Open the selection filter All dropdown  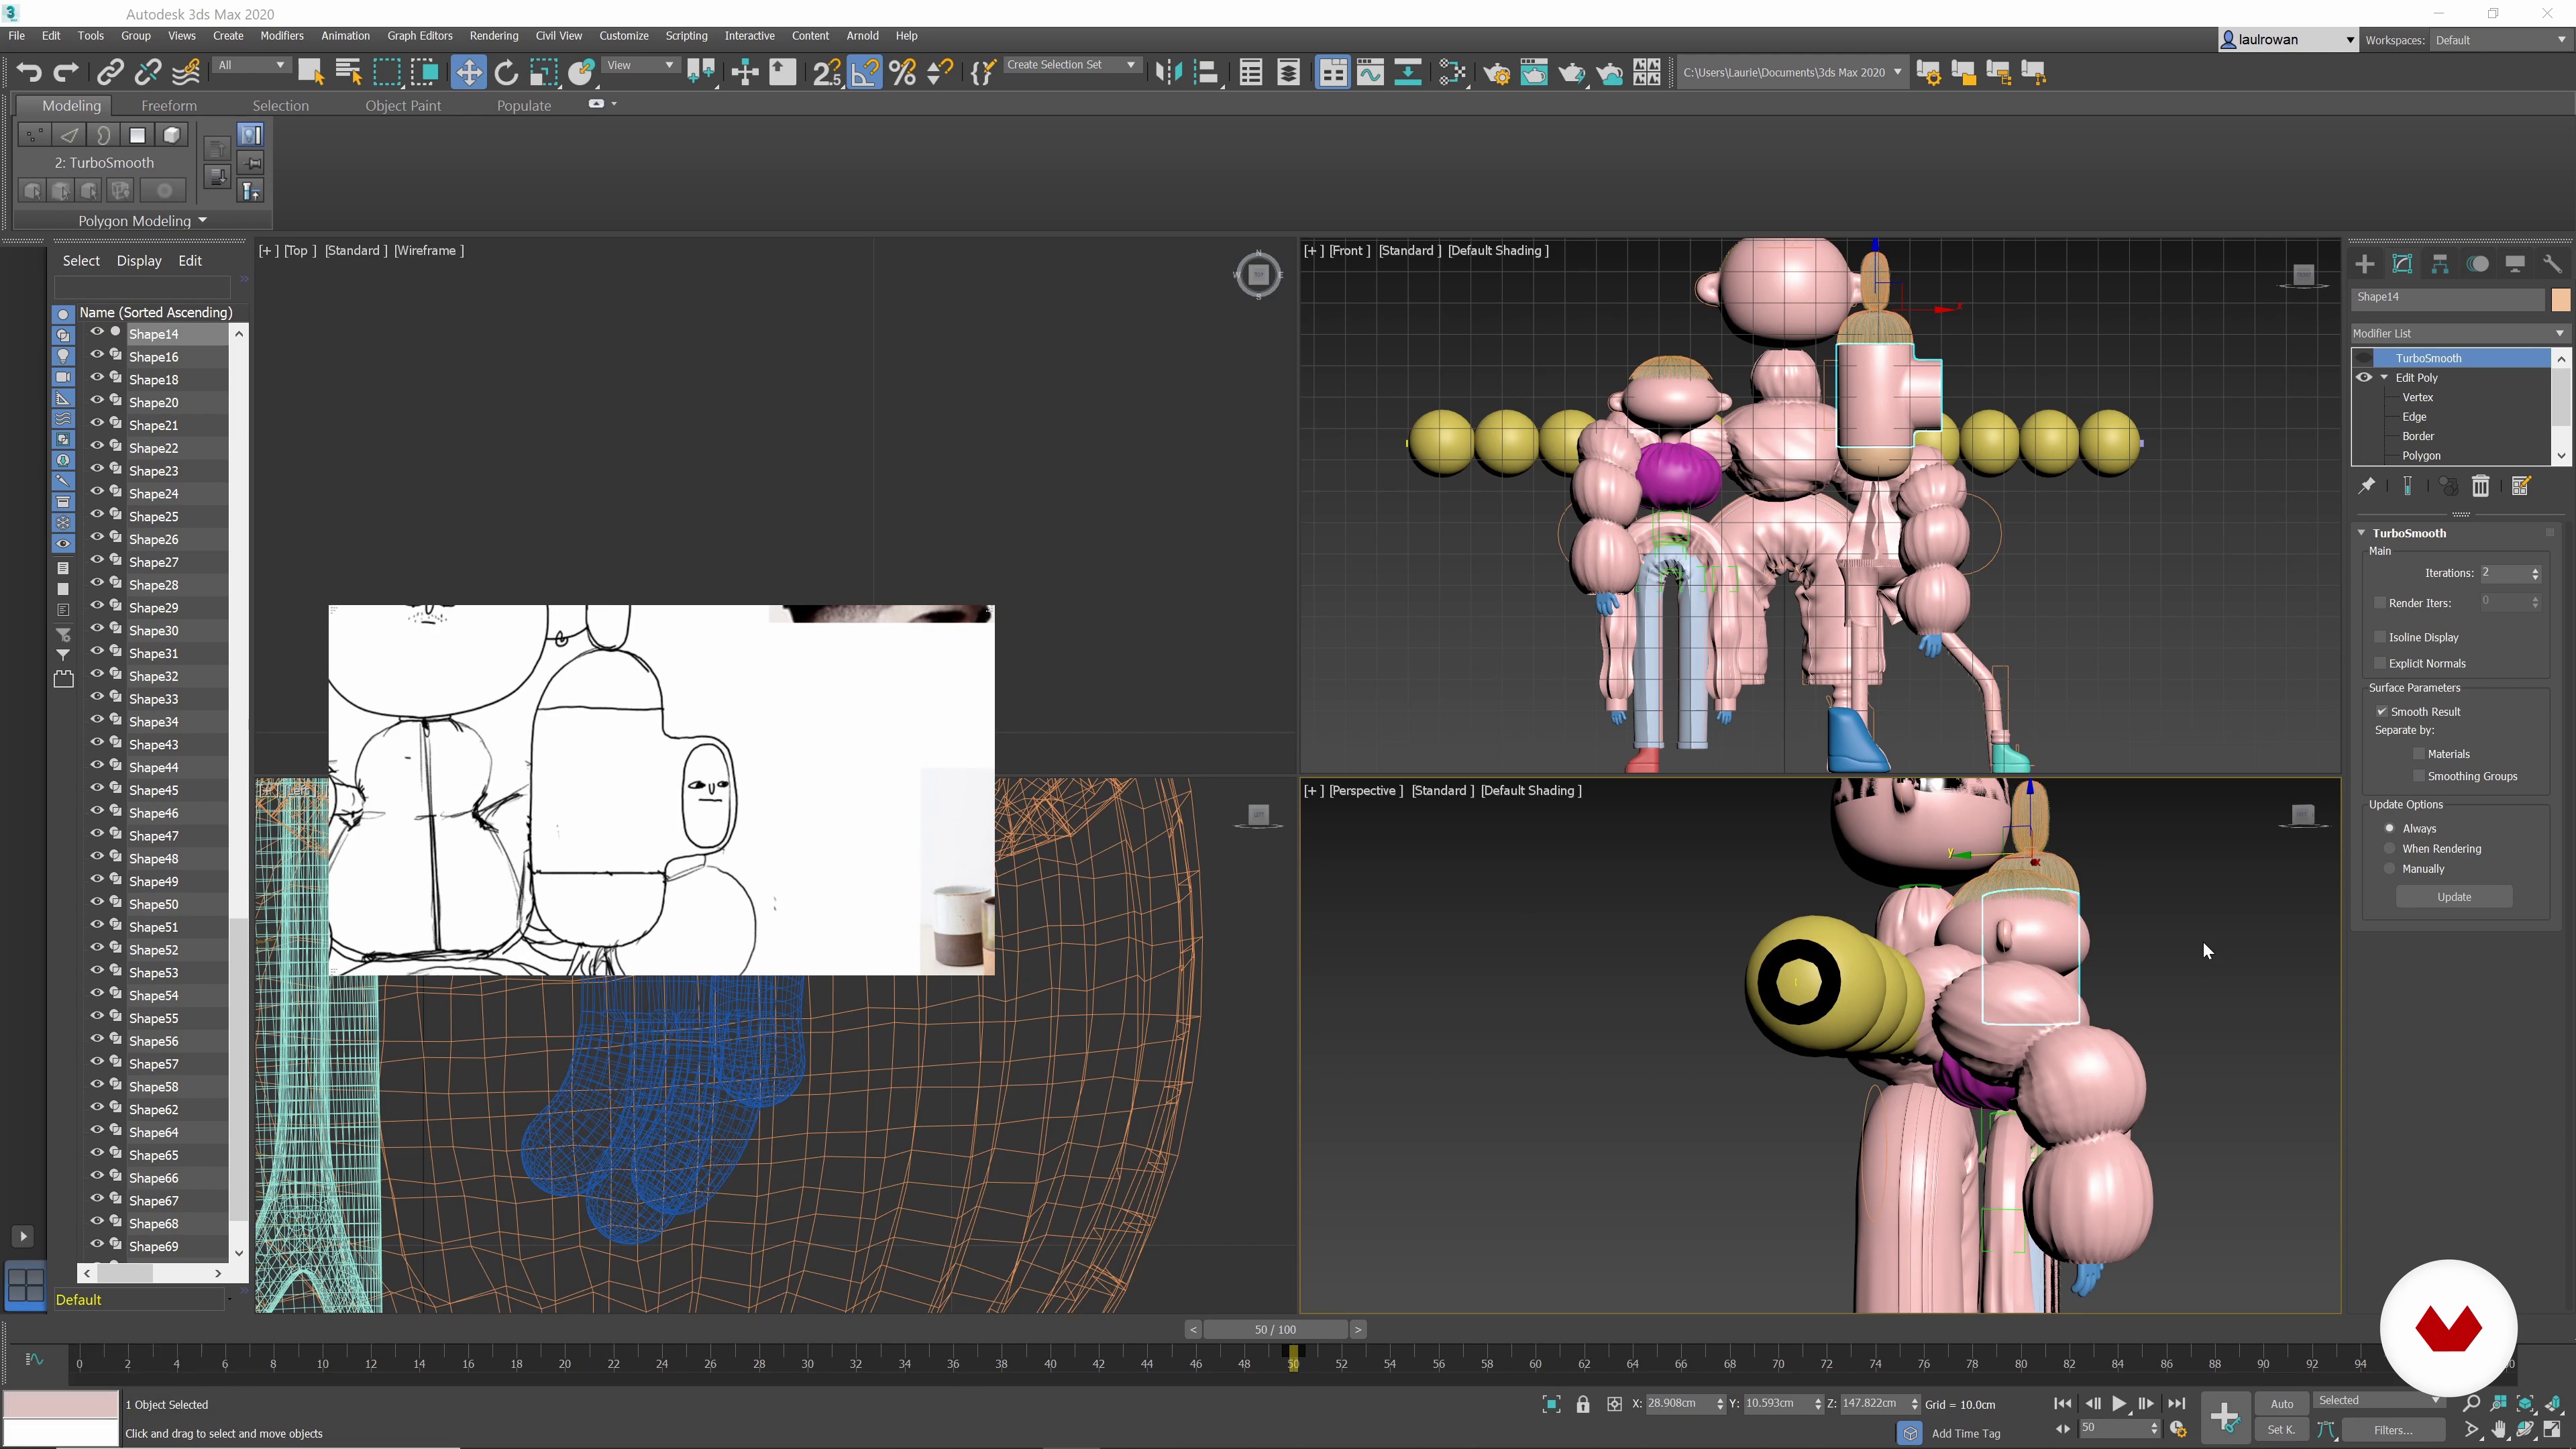[x=251, y=65]
